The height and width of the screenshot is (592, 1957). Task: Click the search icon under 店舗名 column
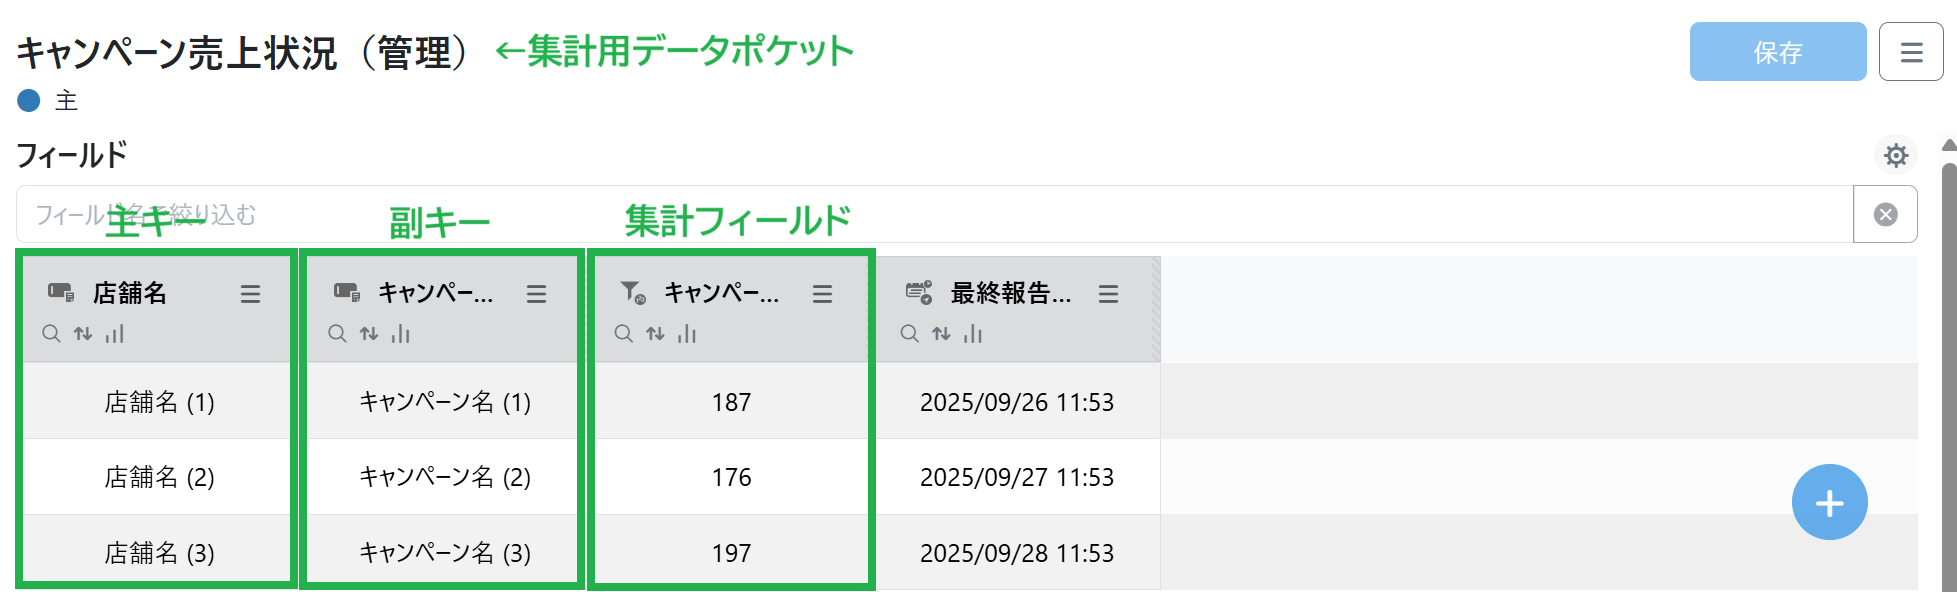tap(51, 334)
